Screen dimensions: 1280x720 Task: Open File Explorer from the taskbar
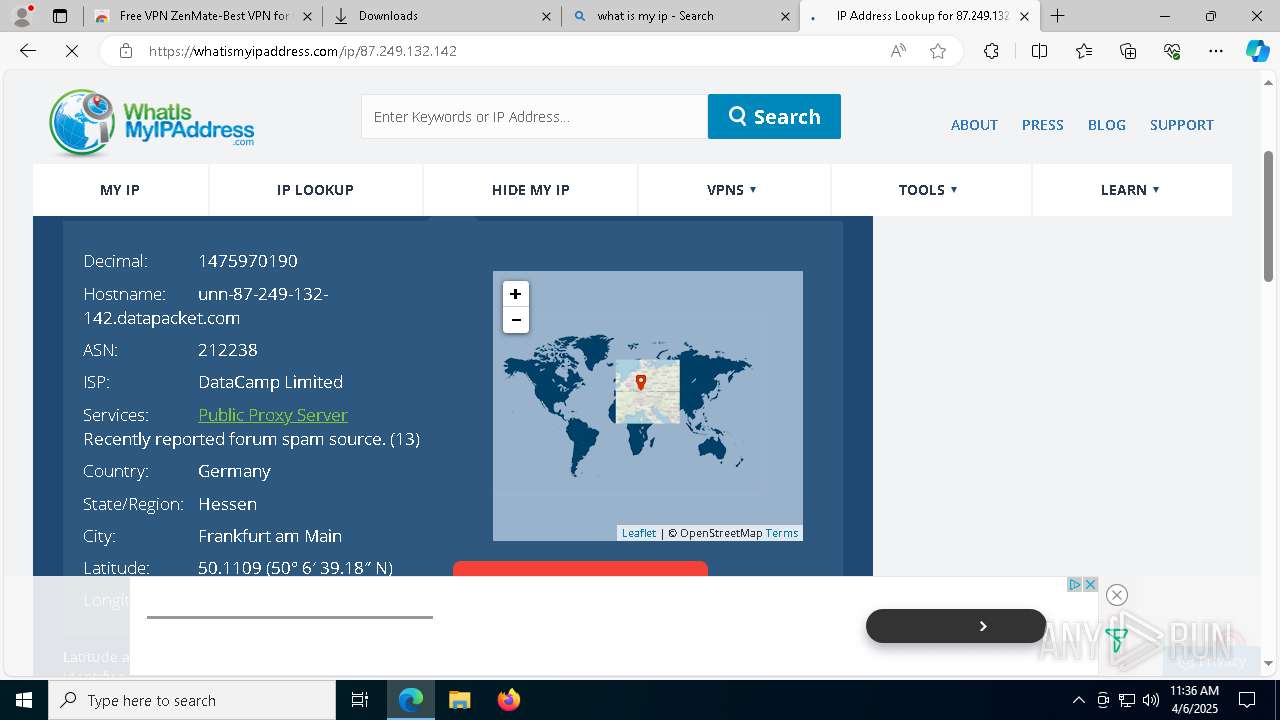[459, 700]
